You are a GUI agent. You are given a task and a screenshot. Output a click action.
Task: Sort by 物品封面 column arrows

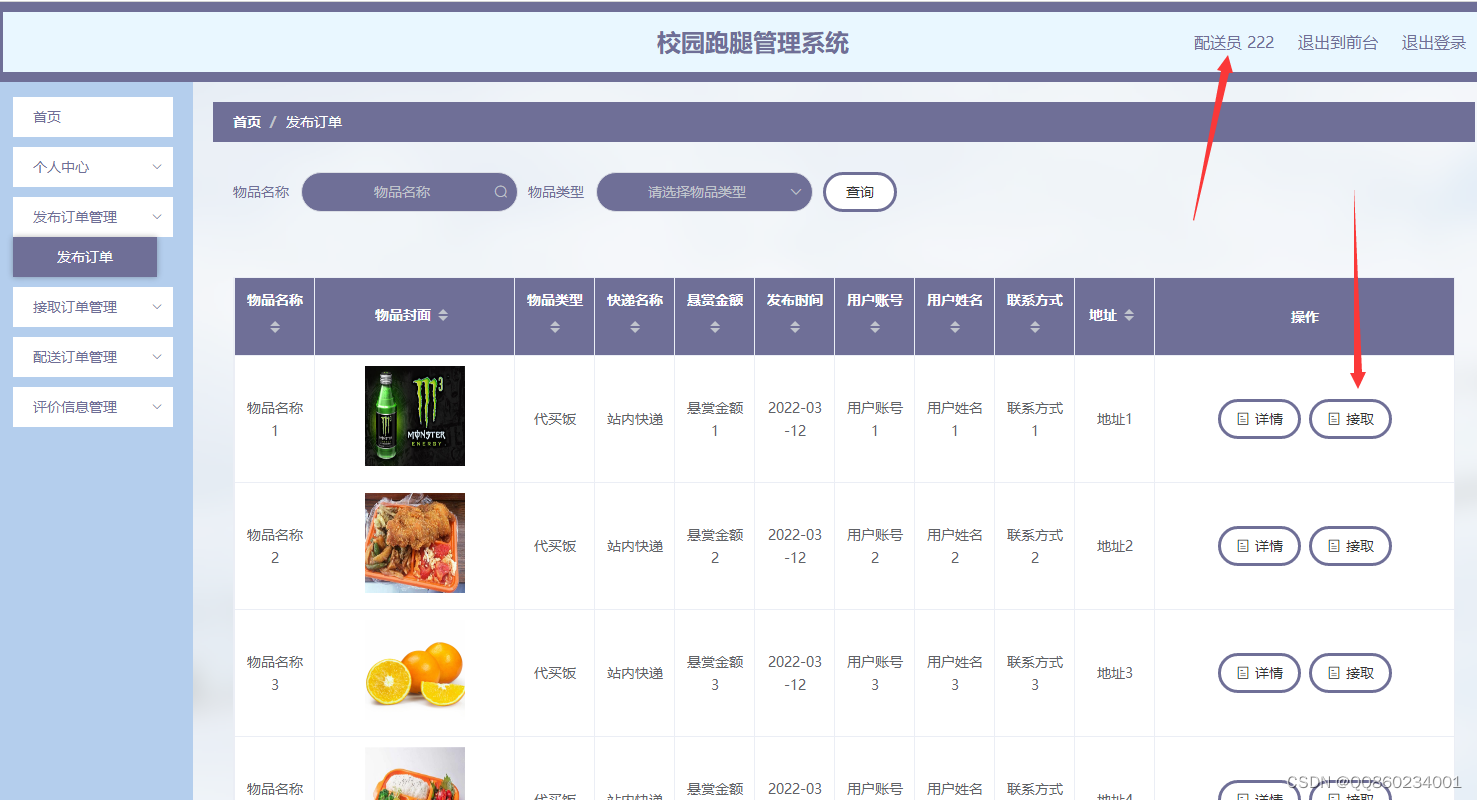(443, 315)
